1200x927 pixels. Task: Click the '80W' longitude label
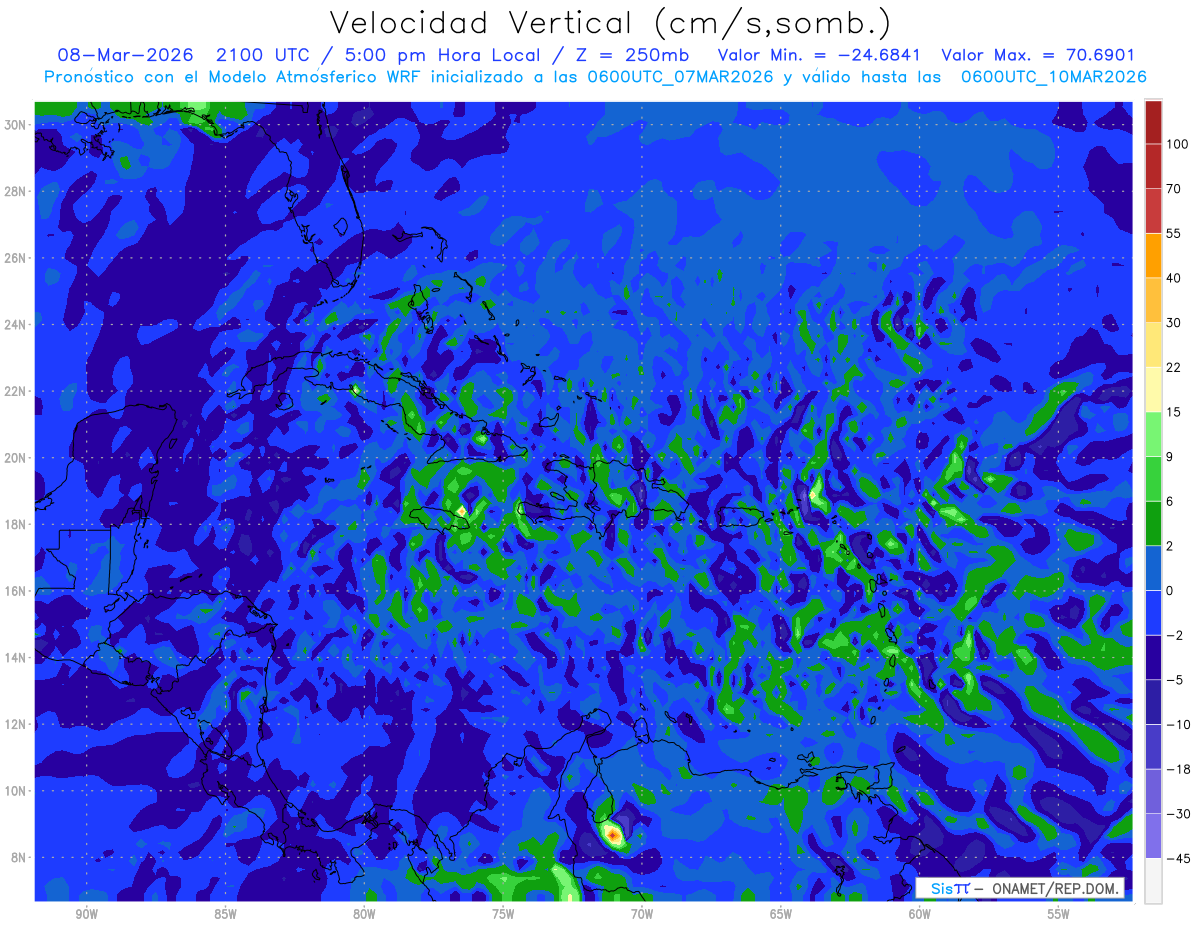(364, 915)
